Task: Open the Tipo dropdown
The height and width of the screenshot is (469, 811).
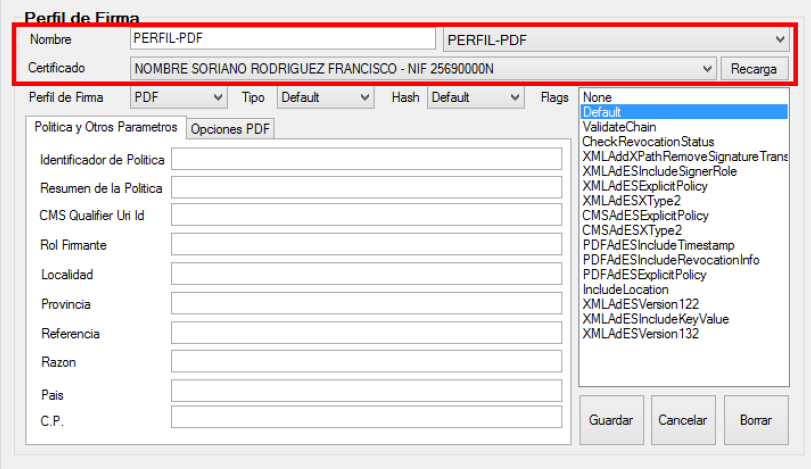Action: pos(325,97)
